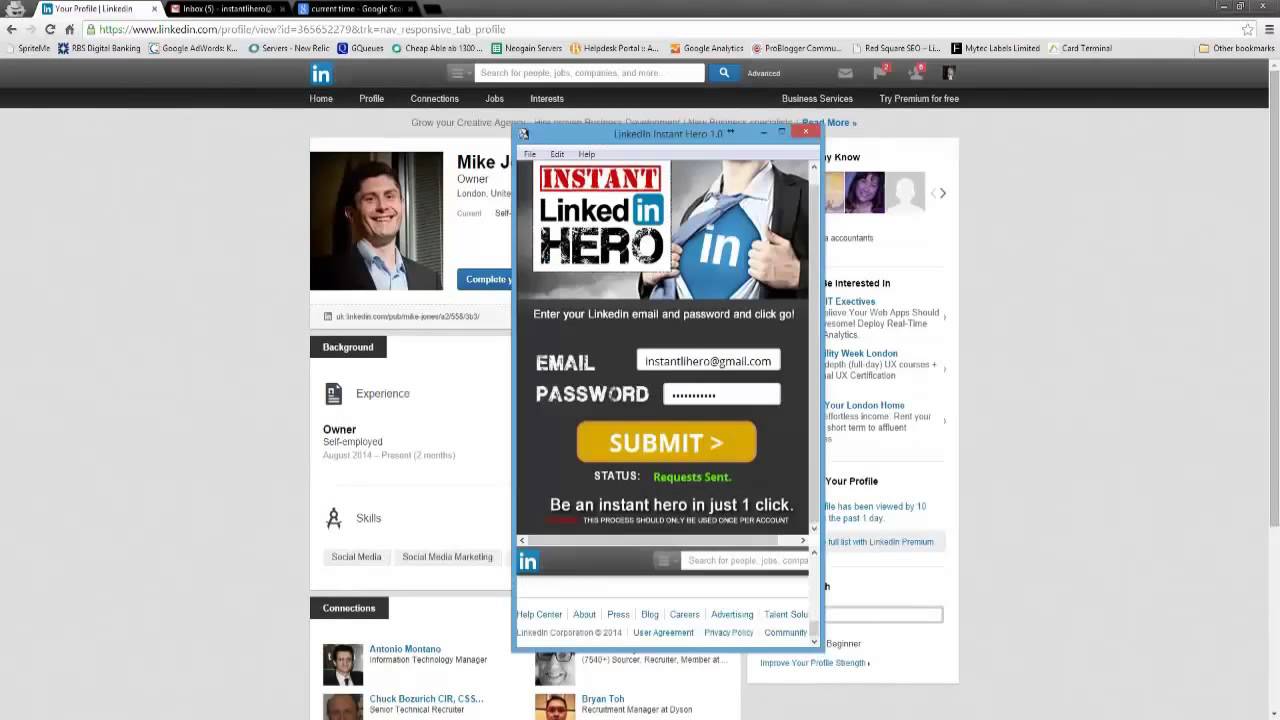Click the Social Media skill tag
Screen dimensions: 1280x720
point(356,557)
